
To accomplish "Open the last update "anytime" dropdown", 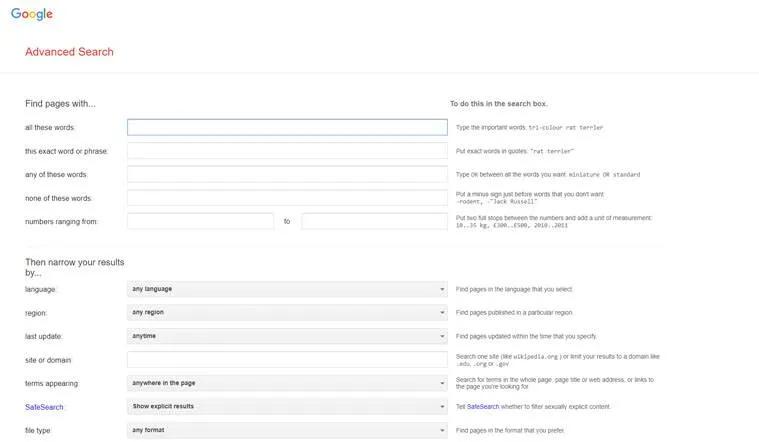I will click(x=287, y=336).
